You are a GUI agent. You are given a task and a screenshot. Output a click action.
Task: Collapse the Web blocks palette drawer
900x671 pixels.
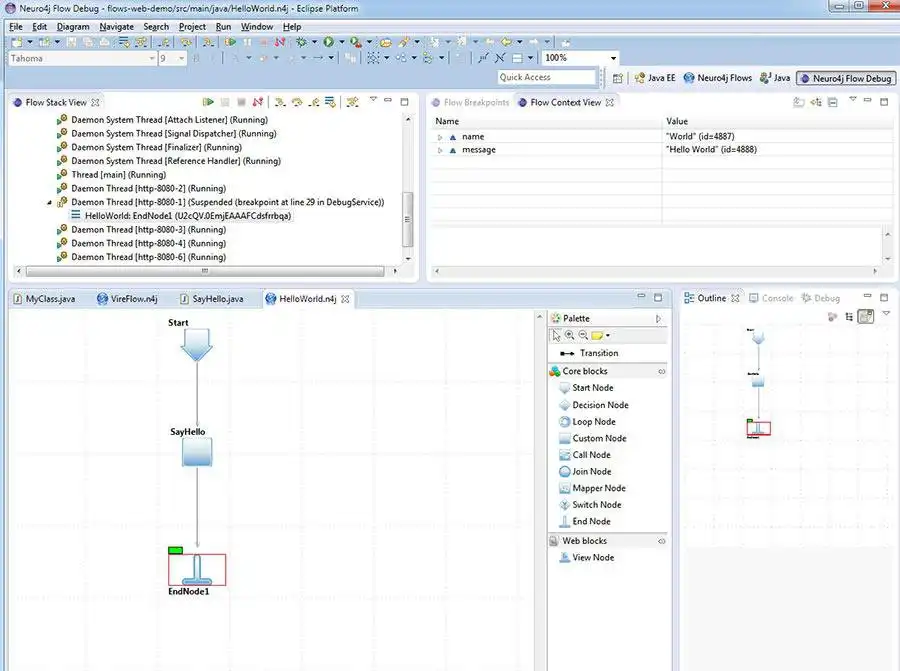(661, 541)
